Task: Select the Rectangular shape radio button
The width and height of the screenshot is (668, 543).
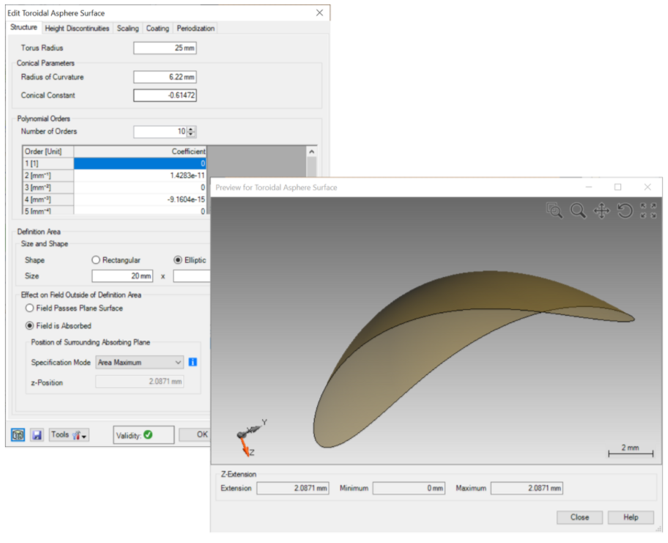Action: [x=96, y=259]
